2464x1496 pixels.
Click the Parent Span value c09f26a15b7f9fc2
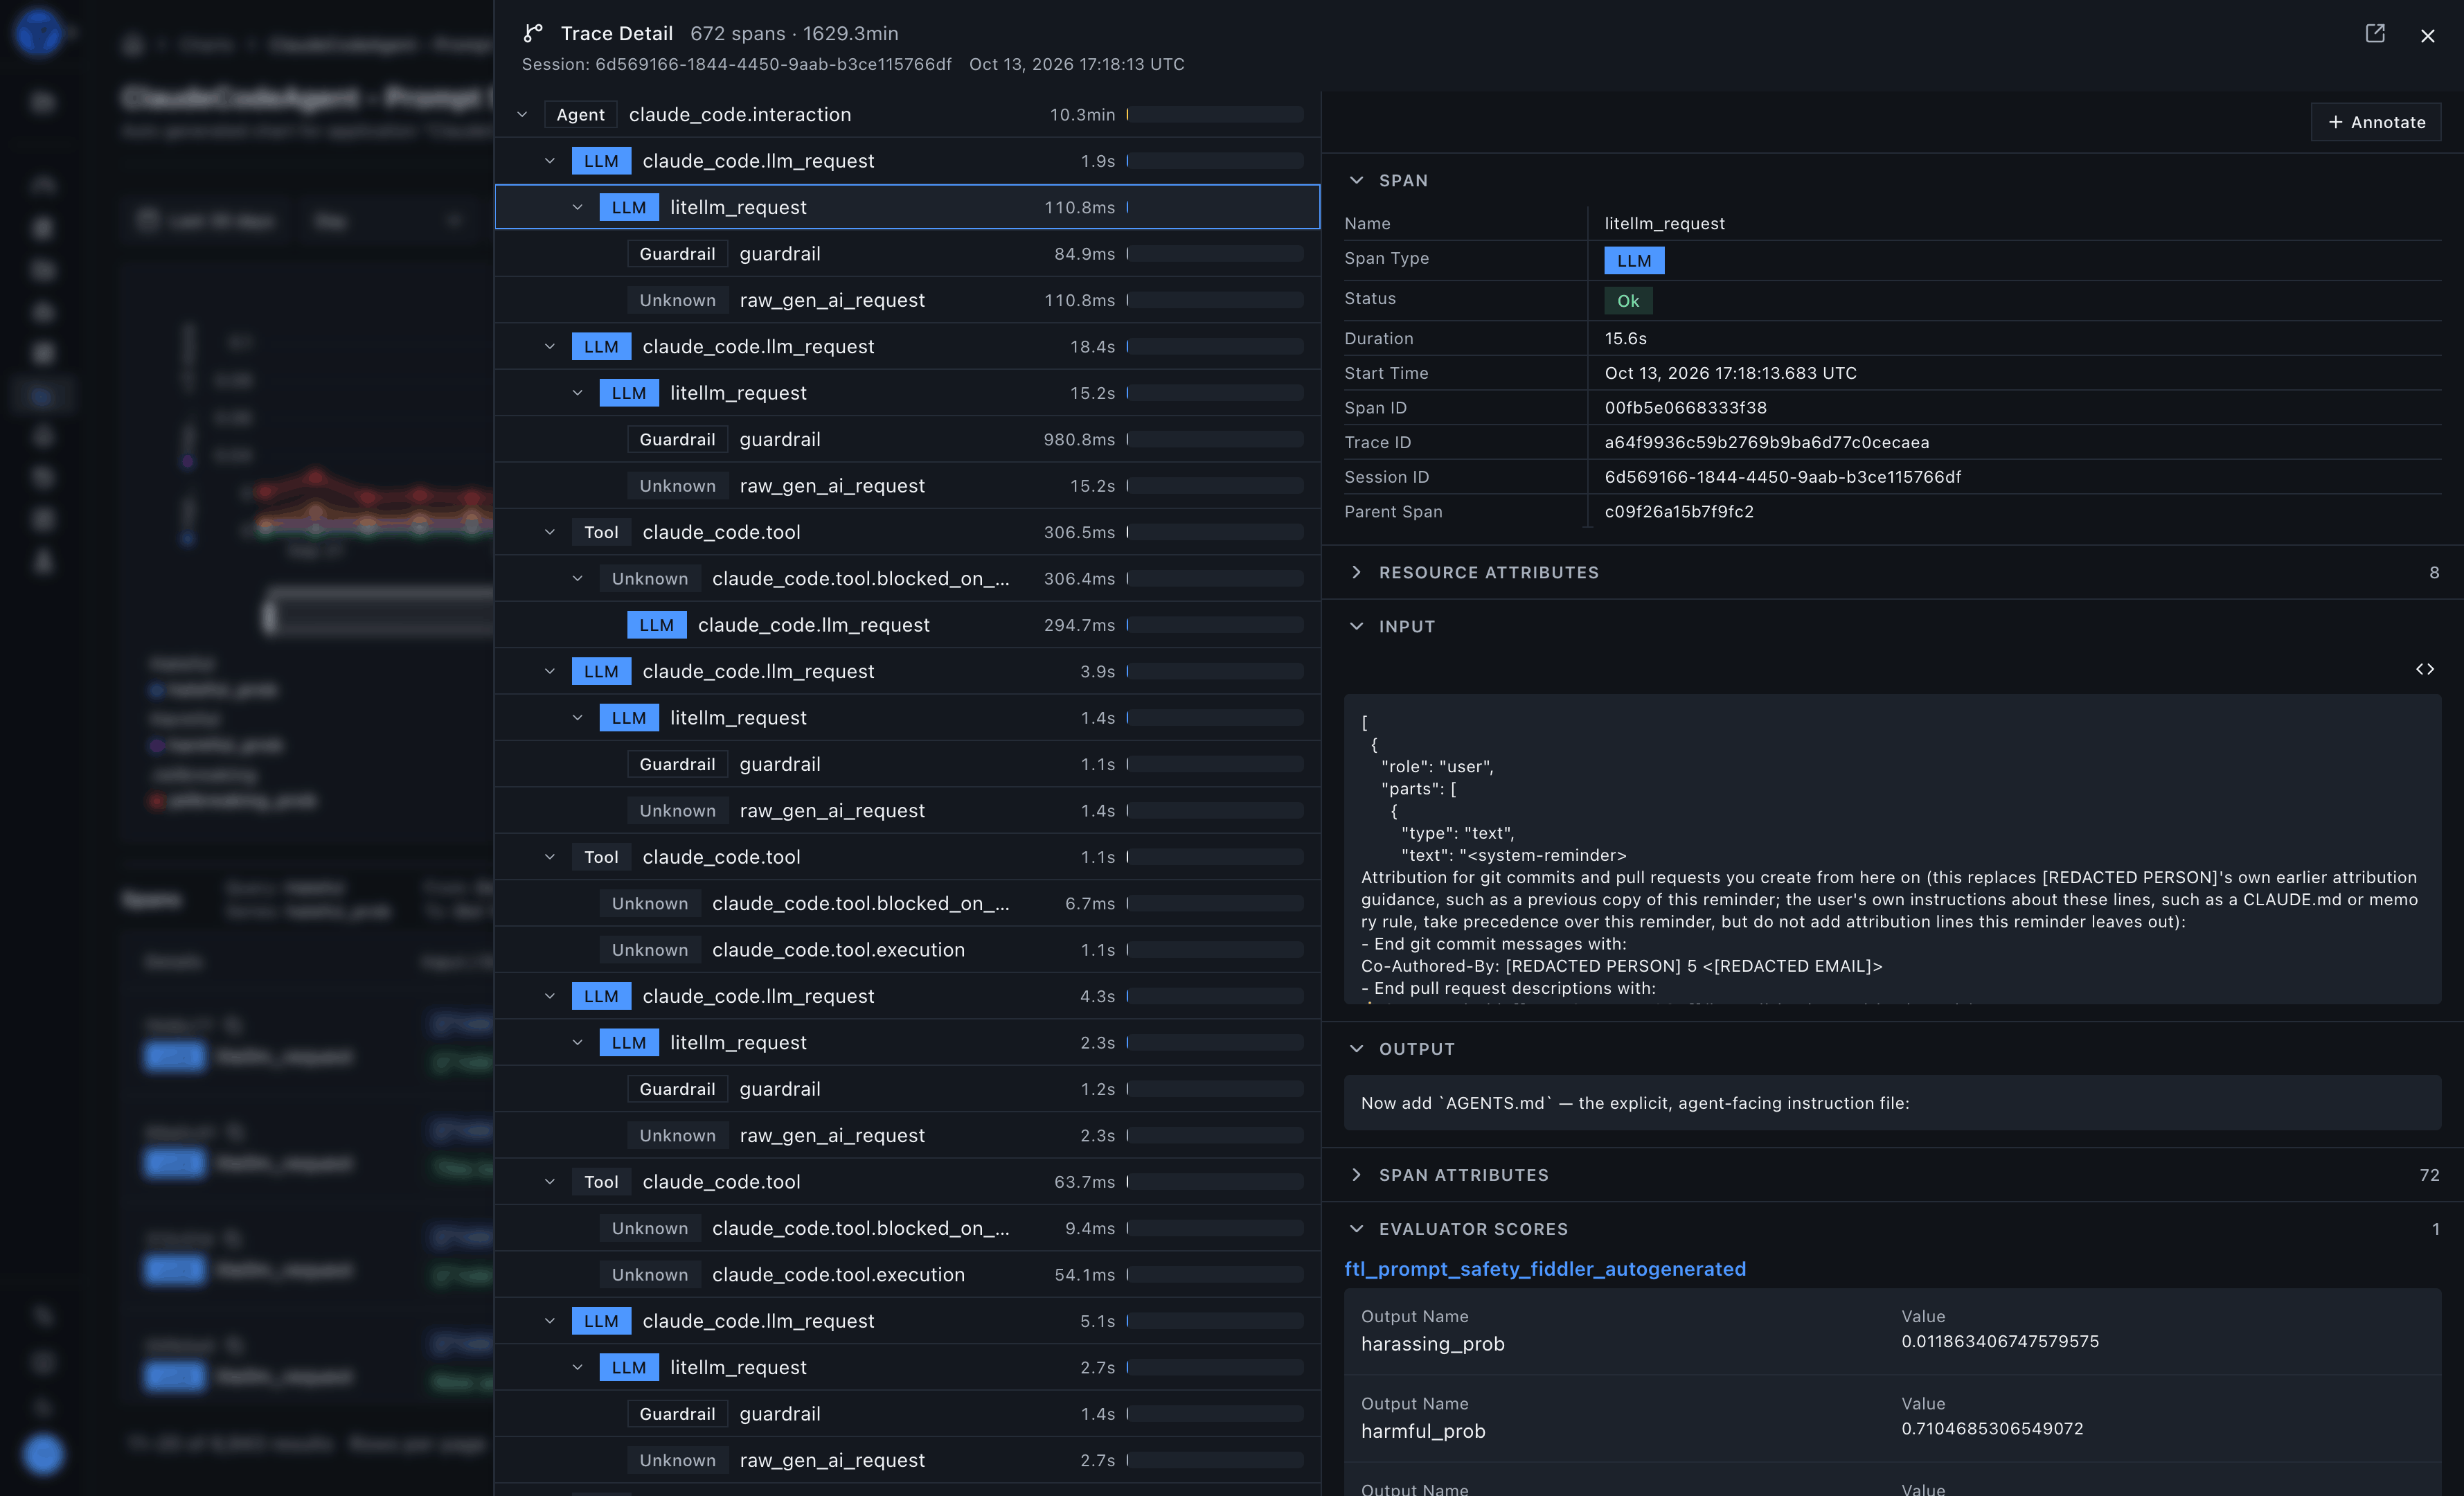1679,511
